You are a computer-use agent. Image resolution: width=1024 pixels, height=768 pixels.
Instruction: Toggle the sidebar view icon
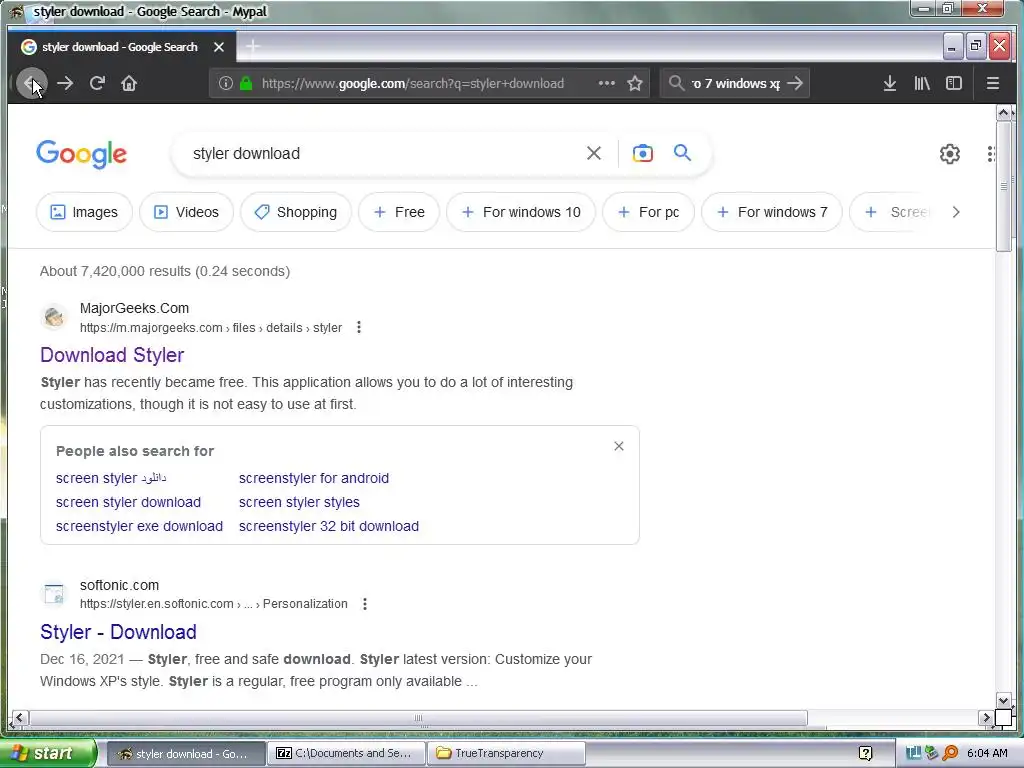[954, 84]
